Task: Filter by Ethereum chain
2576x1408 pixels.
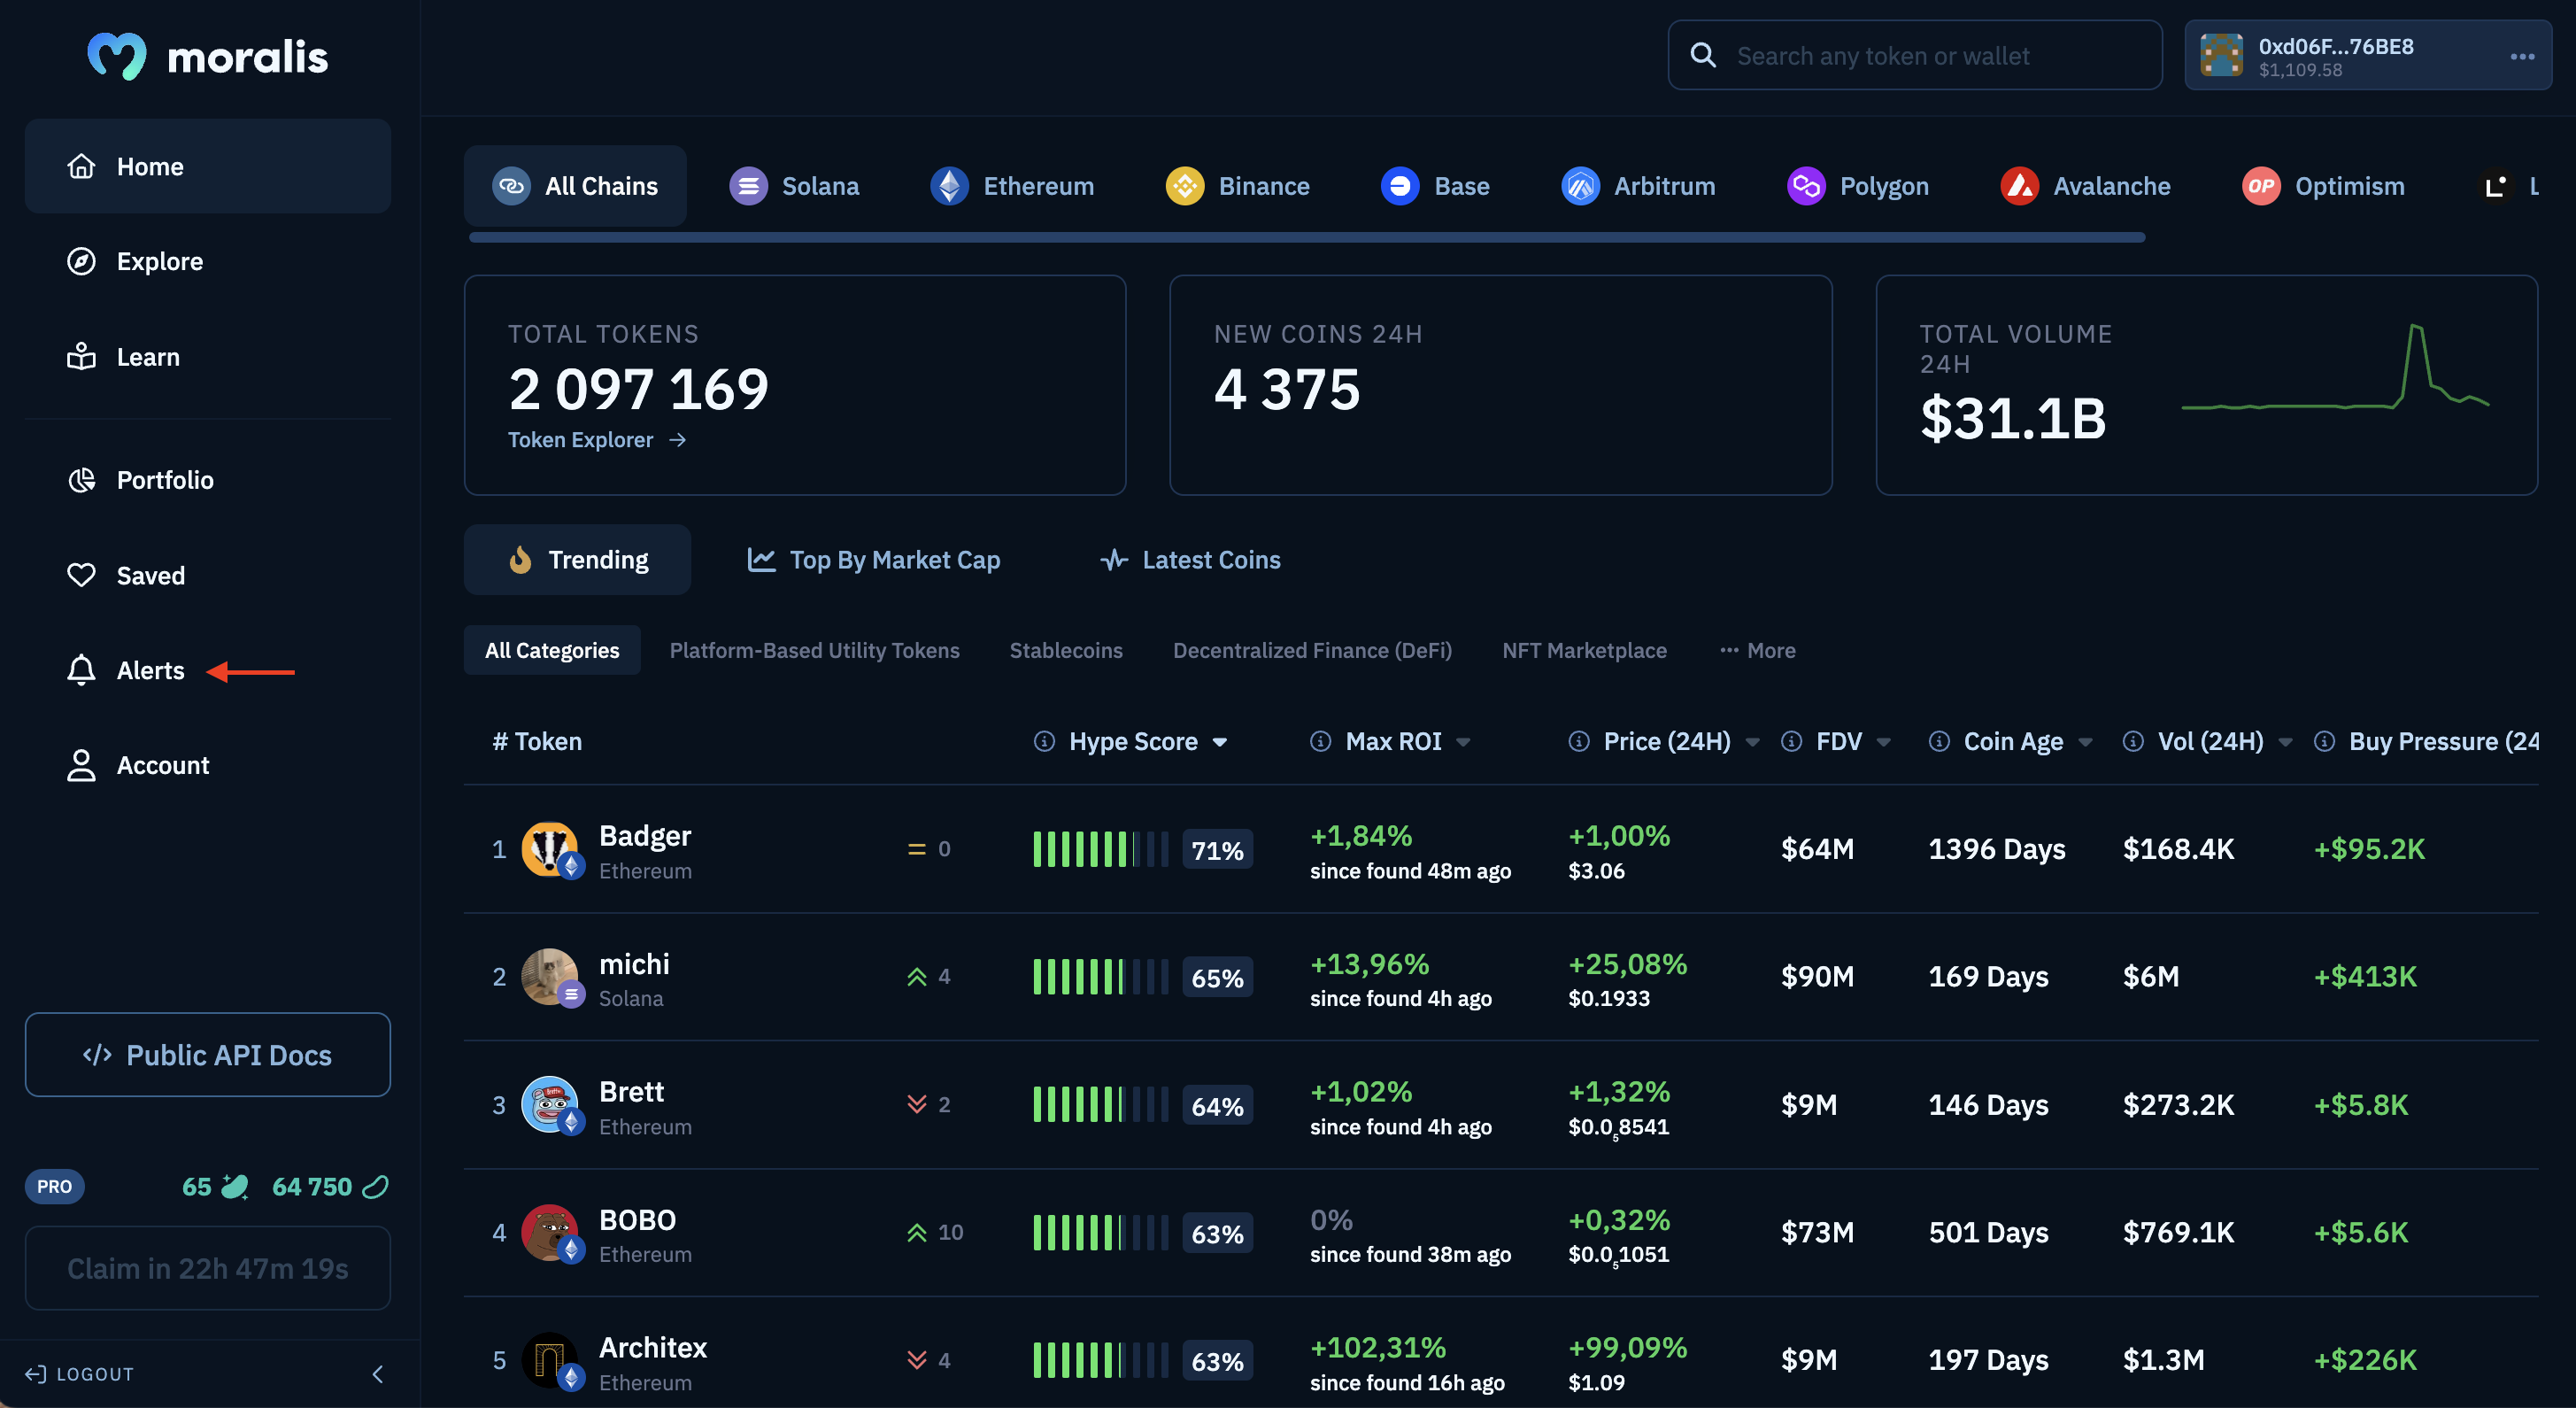Action: pyautogui.click(x=1012, y=186)
